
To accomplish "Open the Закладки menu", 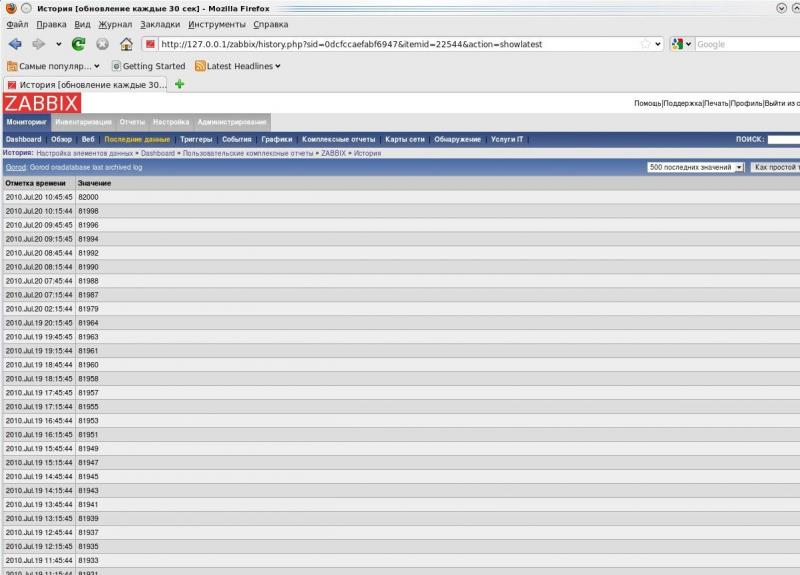I will pyautogui.click(x=160, y=24).
